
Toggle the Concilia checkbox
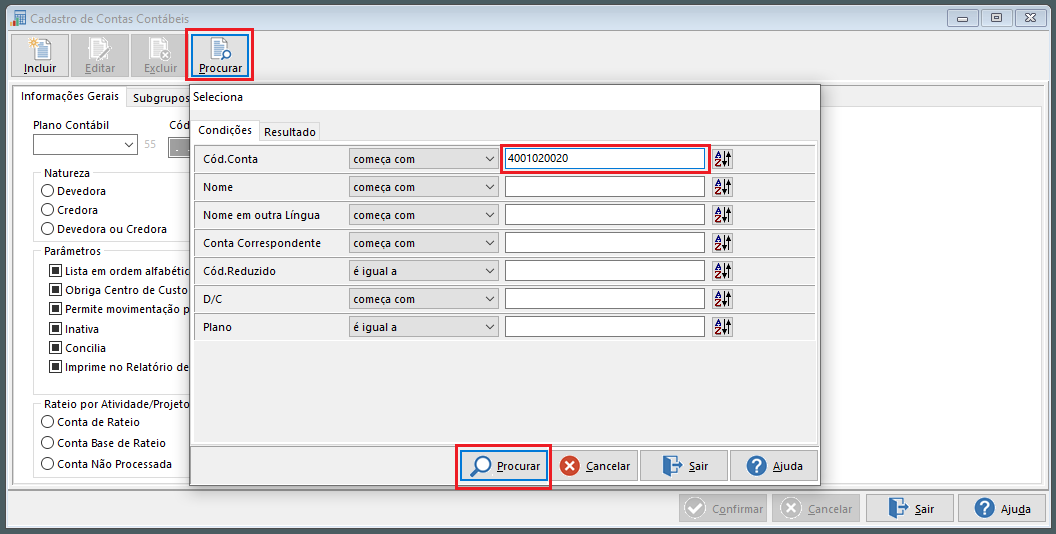coord(55,348)
